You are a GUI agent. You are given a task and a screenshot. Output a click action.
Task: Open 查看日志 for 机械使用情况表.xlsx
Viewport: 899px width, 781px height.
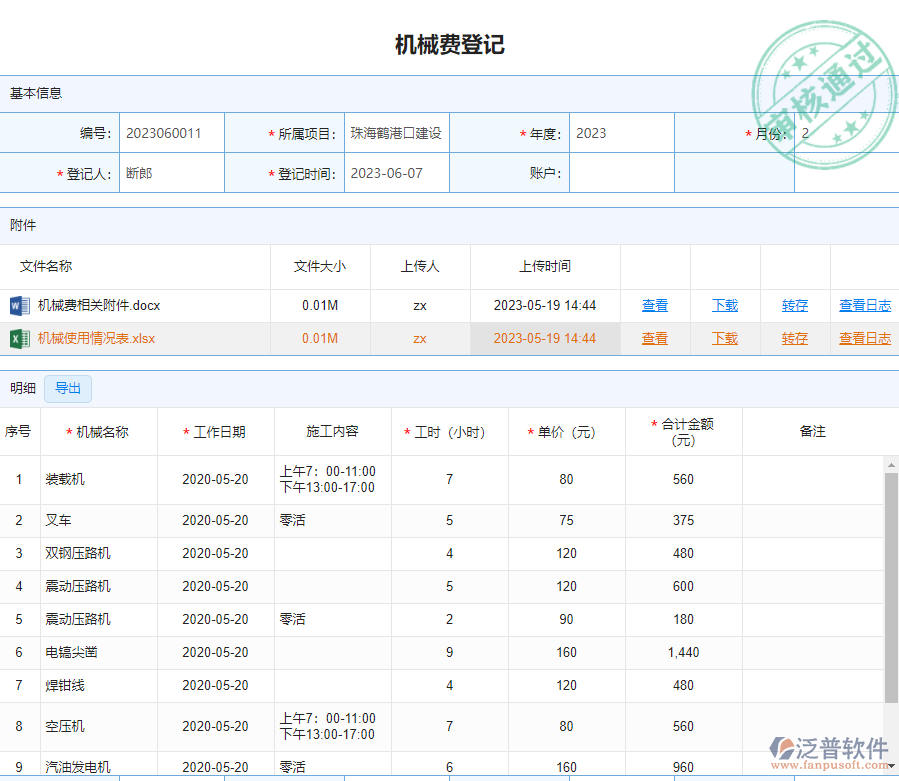coord(864,338)
